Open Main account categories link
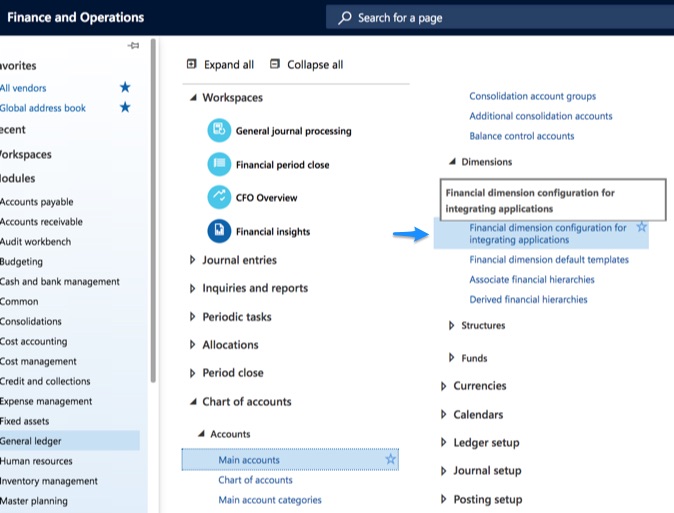The width and height of the screenshot is (674, 513). [270, 500]
